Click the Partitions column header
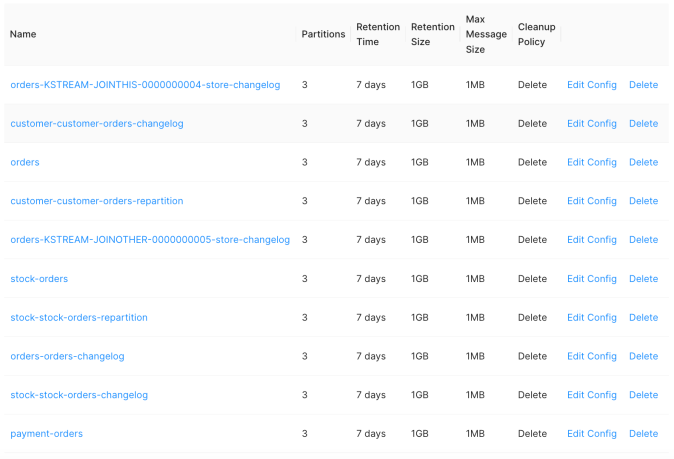The height and width of the screenshot is (459, 674). click(x=323, y=34)
